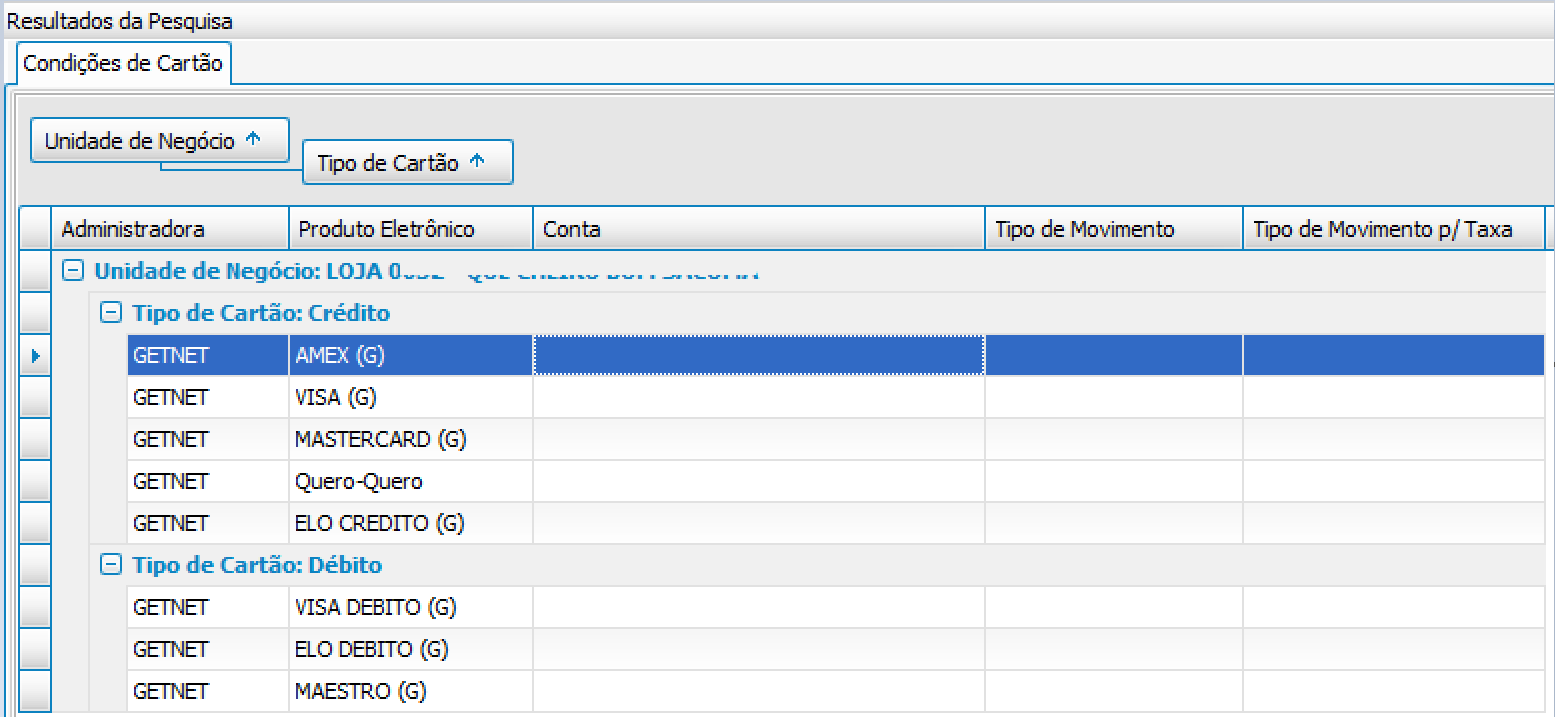Click GETNET cell in the ELO DEBITO (G) row
This screenshot has height=717, width=1555.
coord(208,649)
